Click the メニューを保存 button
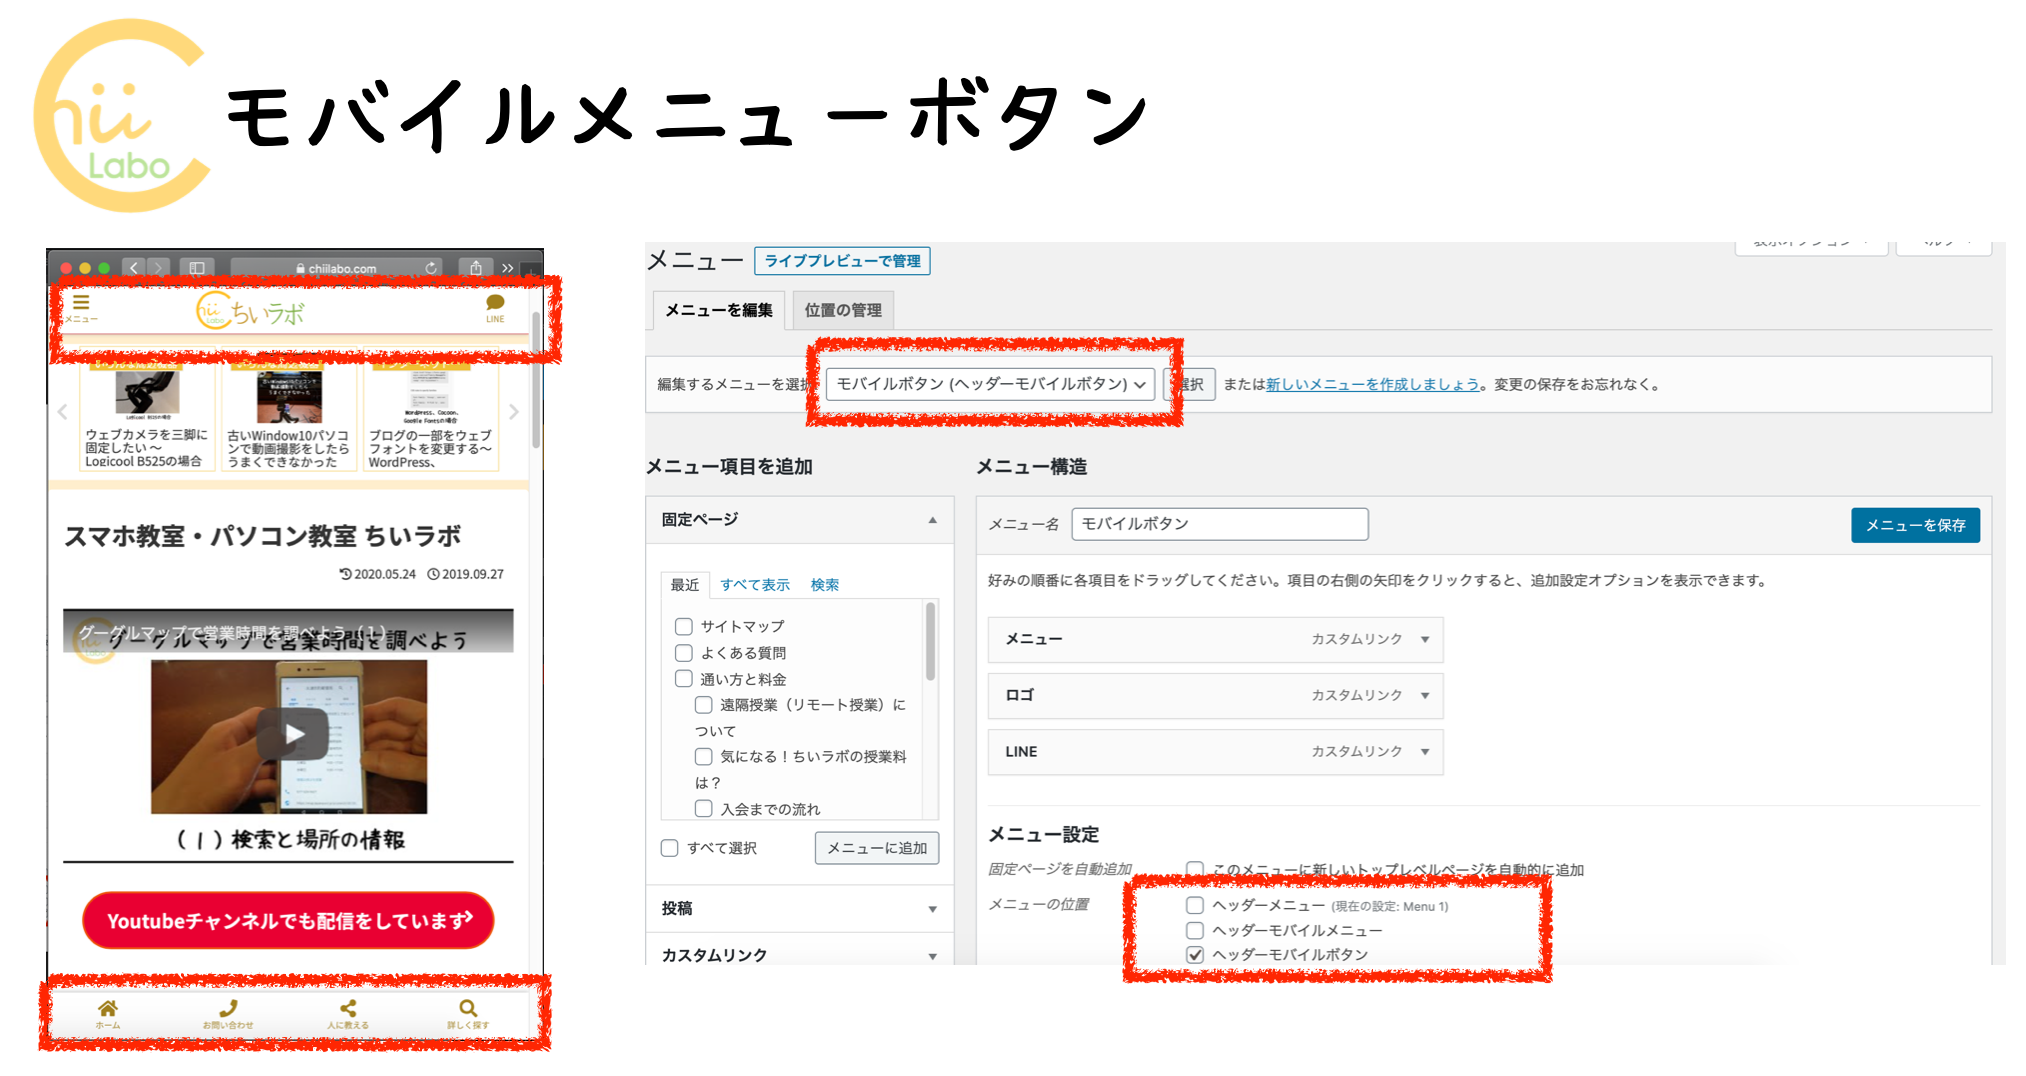 point(1914,524)
